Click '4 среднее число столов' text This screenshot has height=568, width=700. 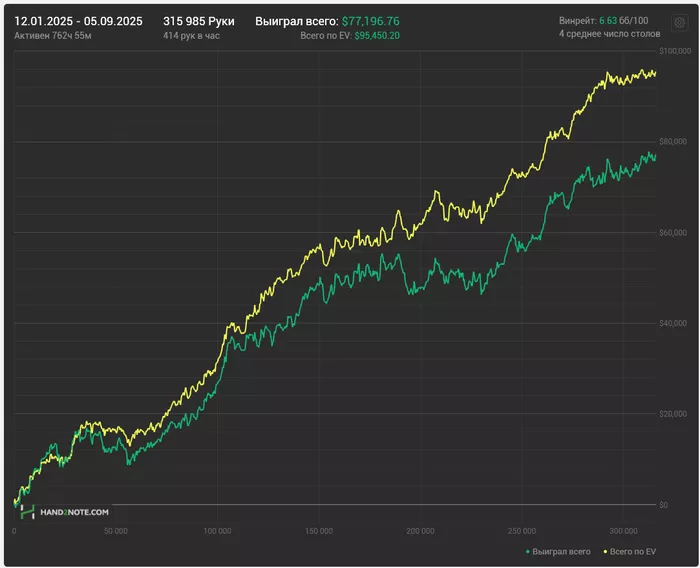(609, 35)
